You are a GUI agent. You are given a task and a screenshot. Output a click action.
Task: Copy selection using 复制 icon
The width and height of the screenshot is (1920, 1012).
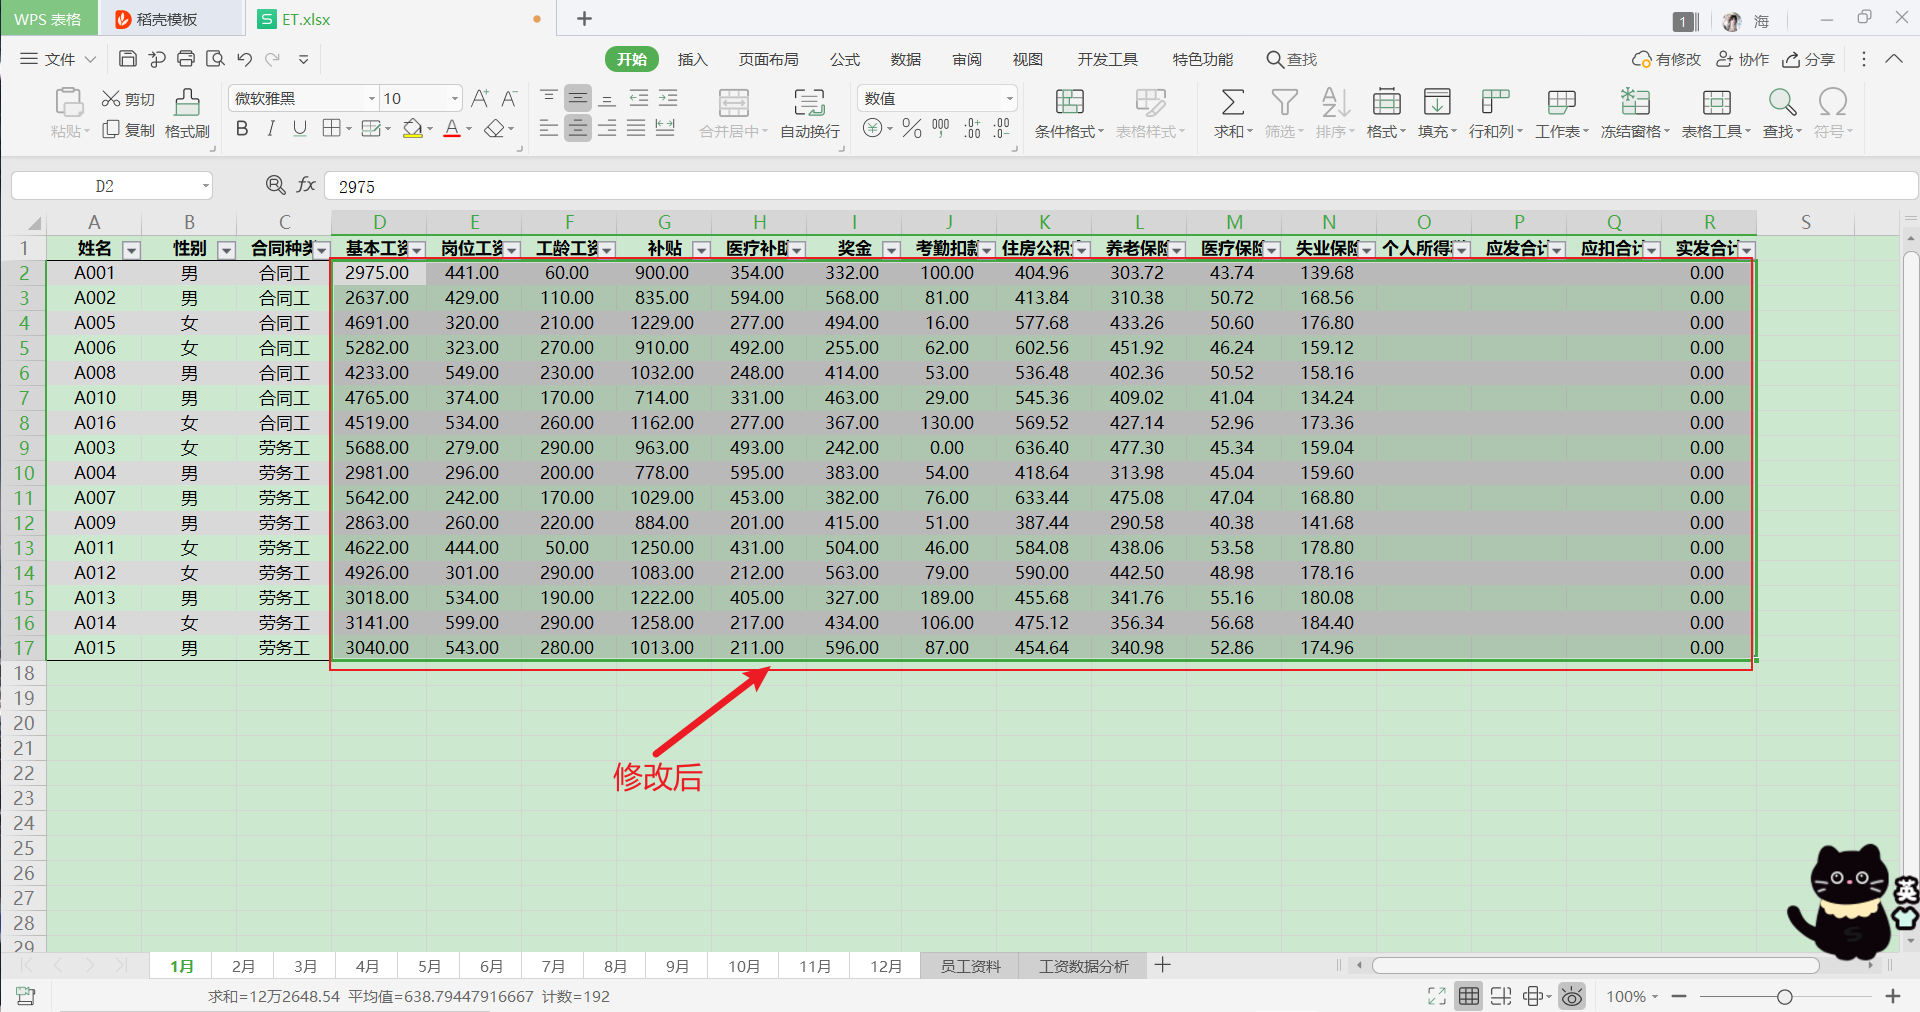(128, 130)
